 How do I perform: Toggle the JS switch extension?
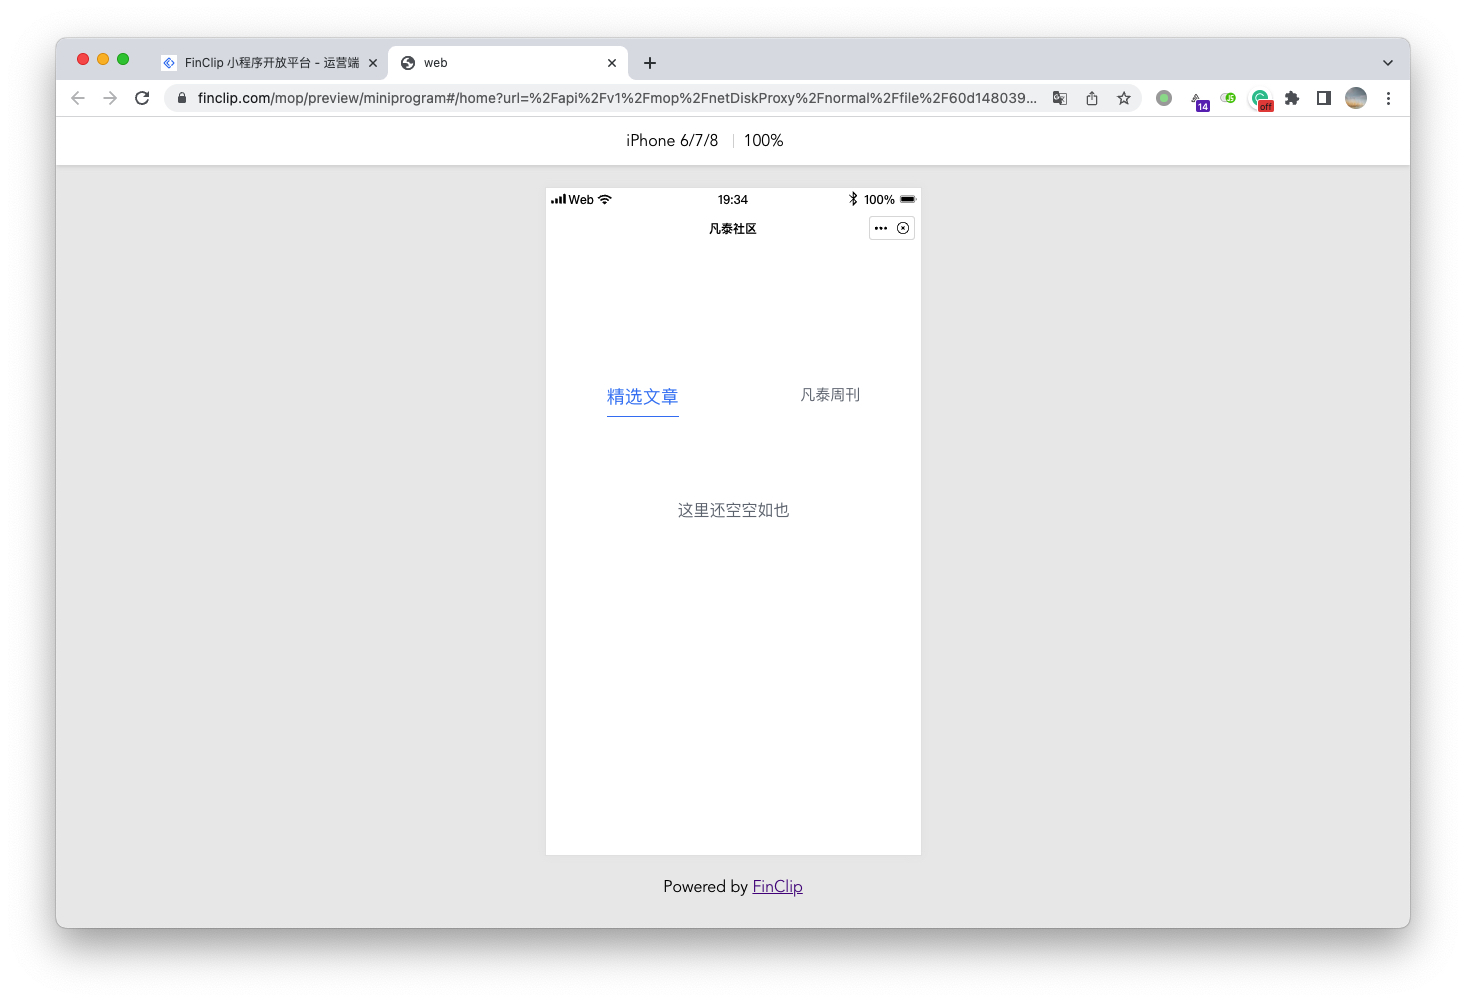click(1228, 98)
